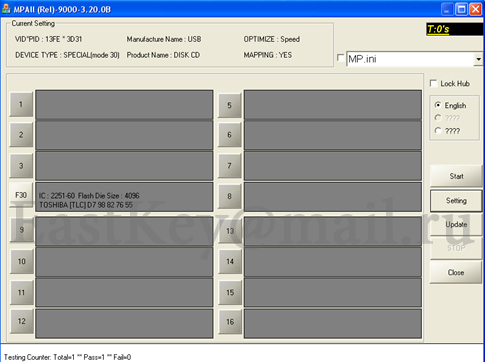Click the MAPPING : YES text
Viewport: 485px width, 362px height.
tap(268, 55)
